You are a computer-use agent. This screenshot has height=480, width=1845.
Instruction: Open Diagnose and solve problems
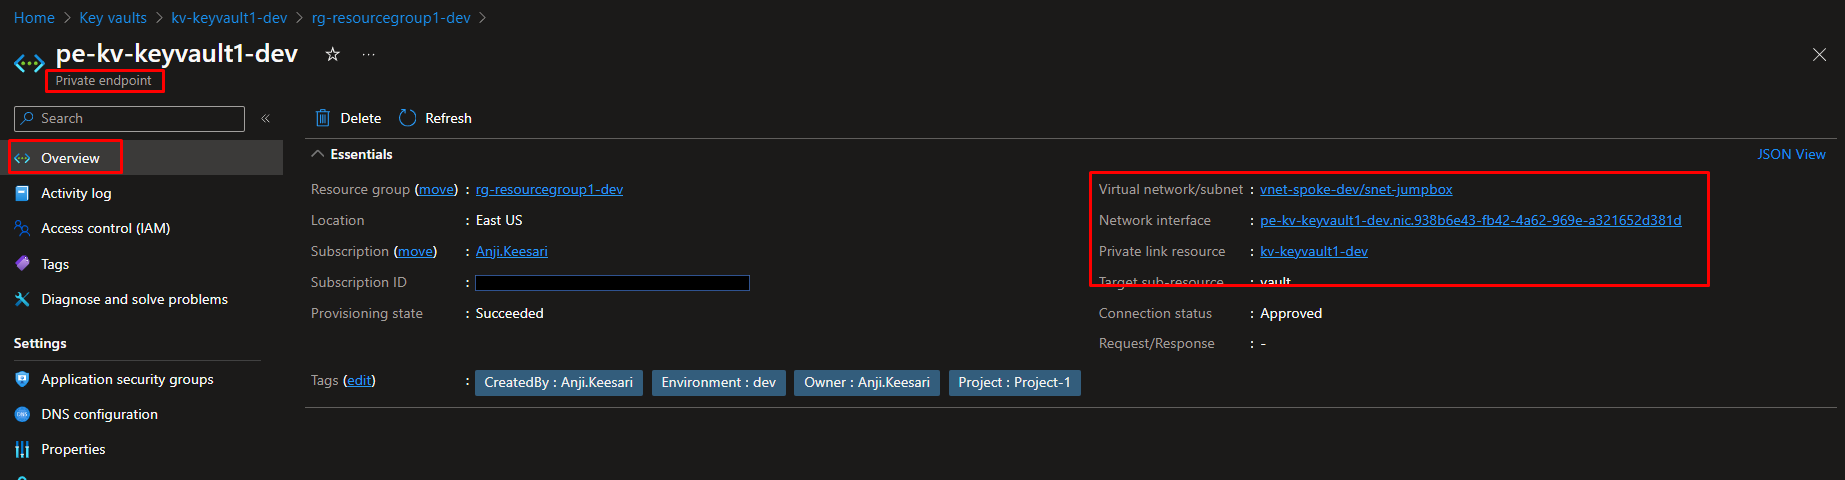[134, 299]
